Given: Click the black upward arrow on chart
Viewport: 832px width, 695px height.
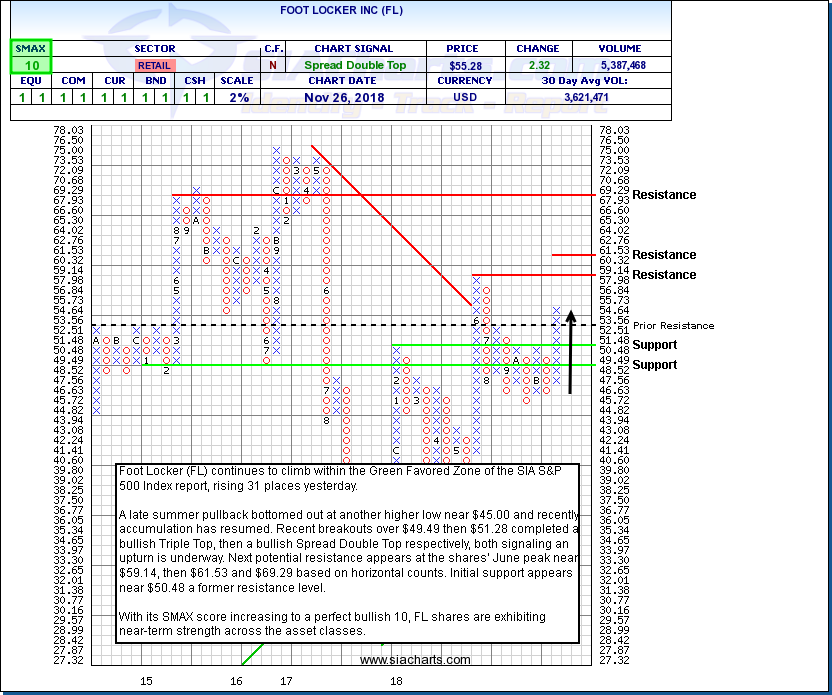Looking at the screenshot, I should pyautogui.click(x=570, y=350).
